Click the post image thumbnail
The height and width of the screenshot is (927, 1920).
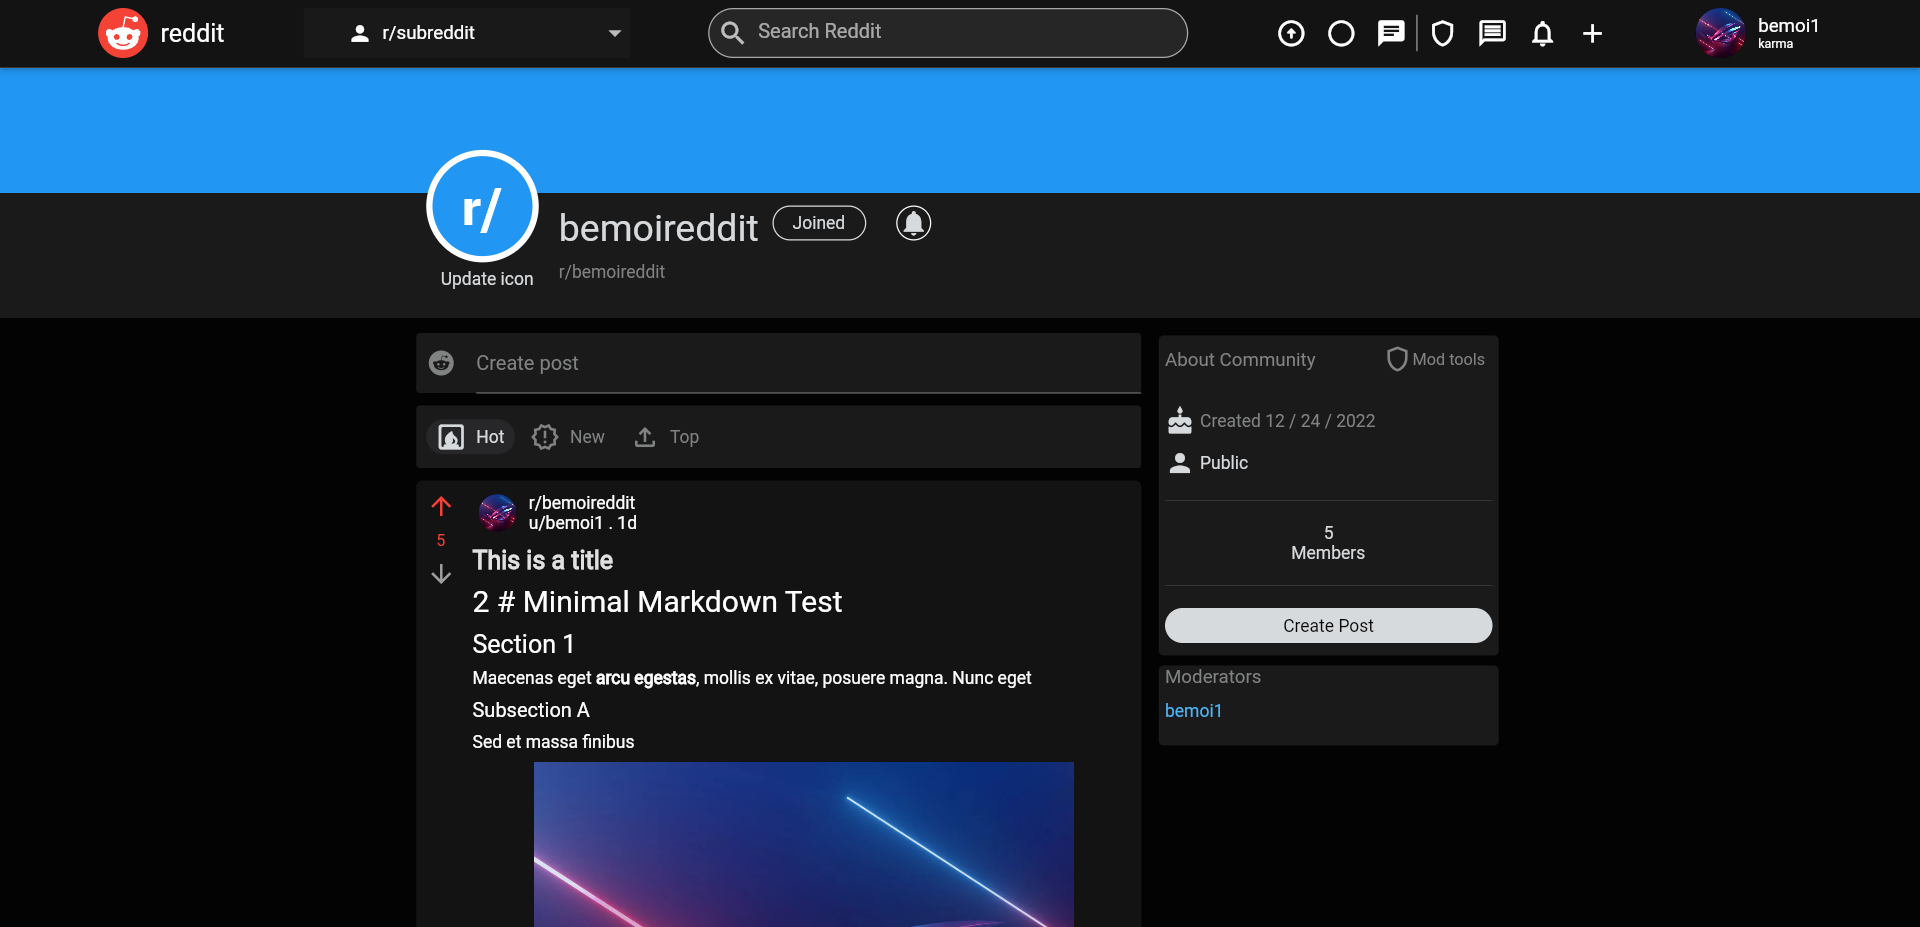click(804, 844)
